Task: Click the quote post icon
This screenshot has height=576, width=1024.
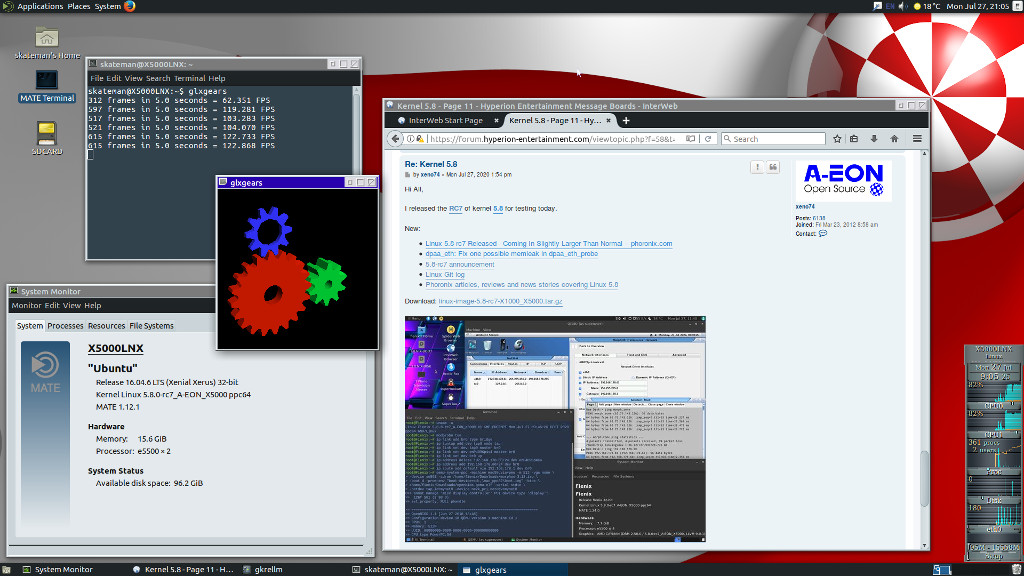Action: 773,168
